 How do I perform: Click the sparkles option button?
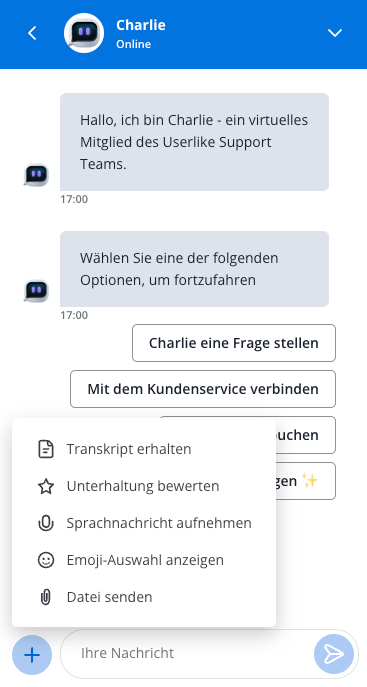[306, 481]
